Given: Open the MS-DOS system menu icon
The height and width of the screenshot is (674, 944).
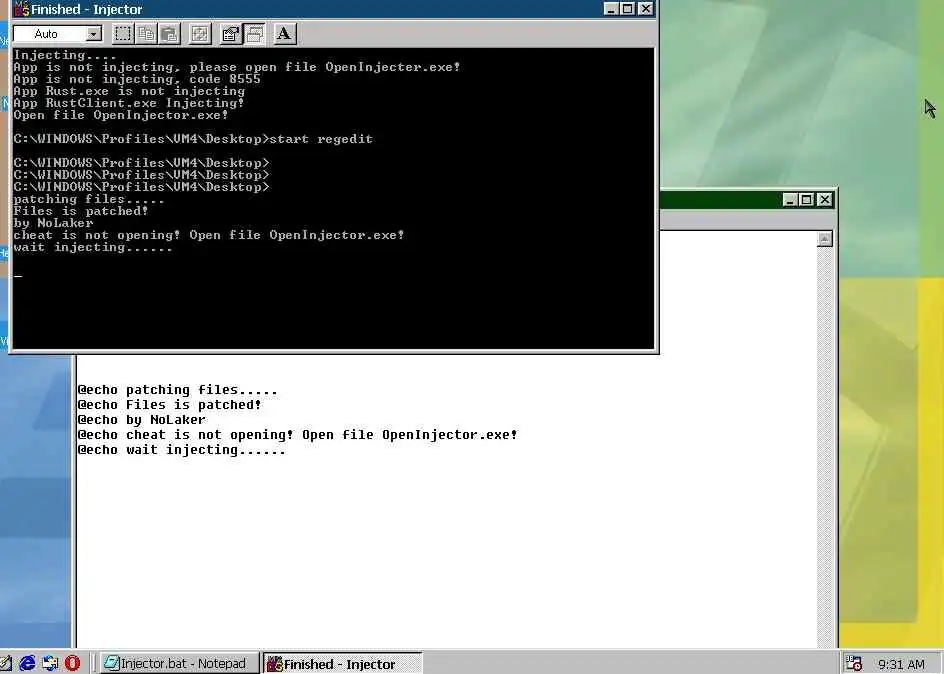Looking at the screenshot, I should coord(21,9).
